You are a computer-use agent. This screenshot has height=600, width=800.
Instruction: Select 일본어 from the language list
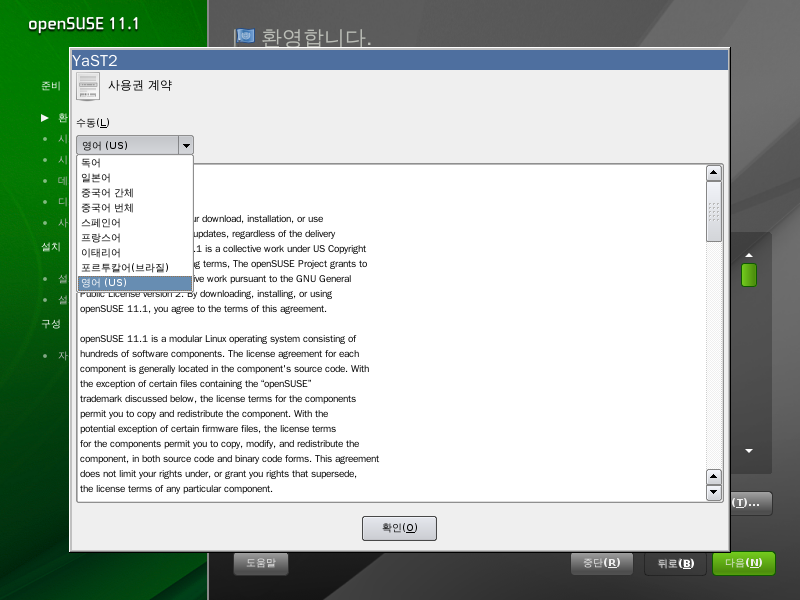tap(135, 178)
